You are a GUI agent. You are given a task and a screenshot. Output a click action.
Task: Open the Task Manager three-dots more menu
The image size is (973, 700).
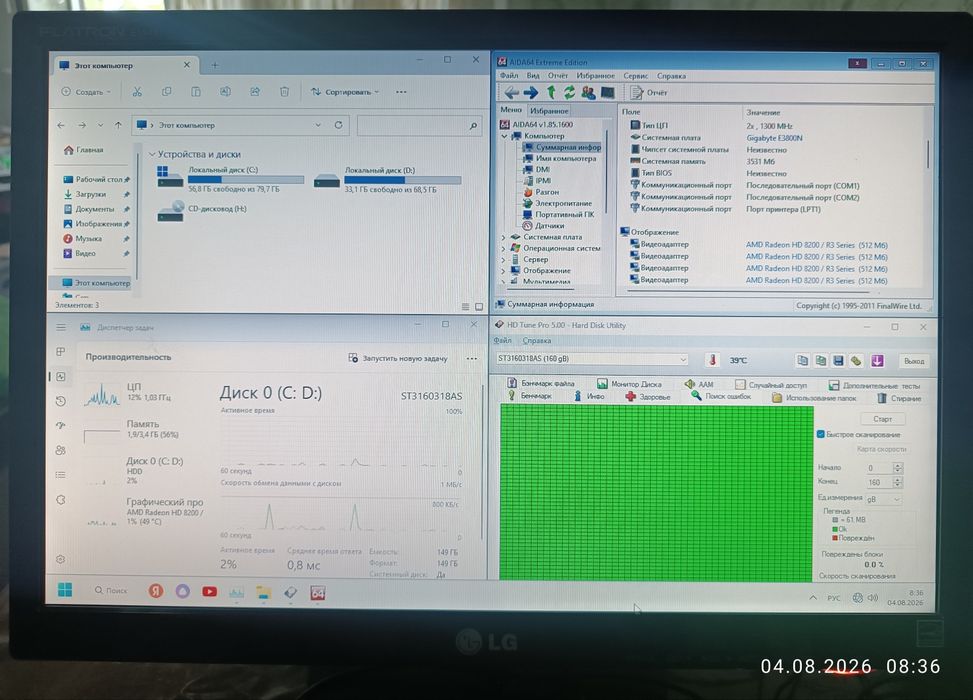(x=472, y=358)
